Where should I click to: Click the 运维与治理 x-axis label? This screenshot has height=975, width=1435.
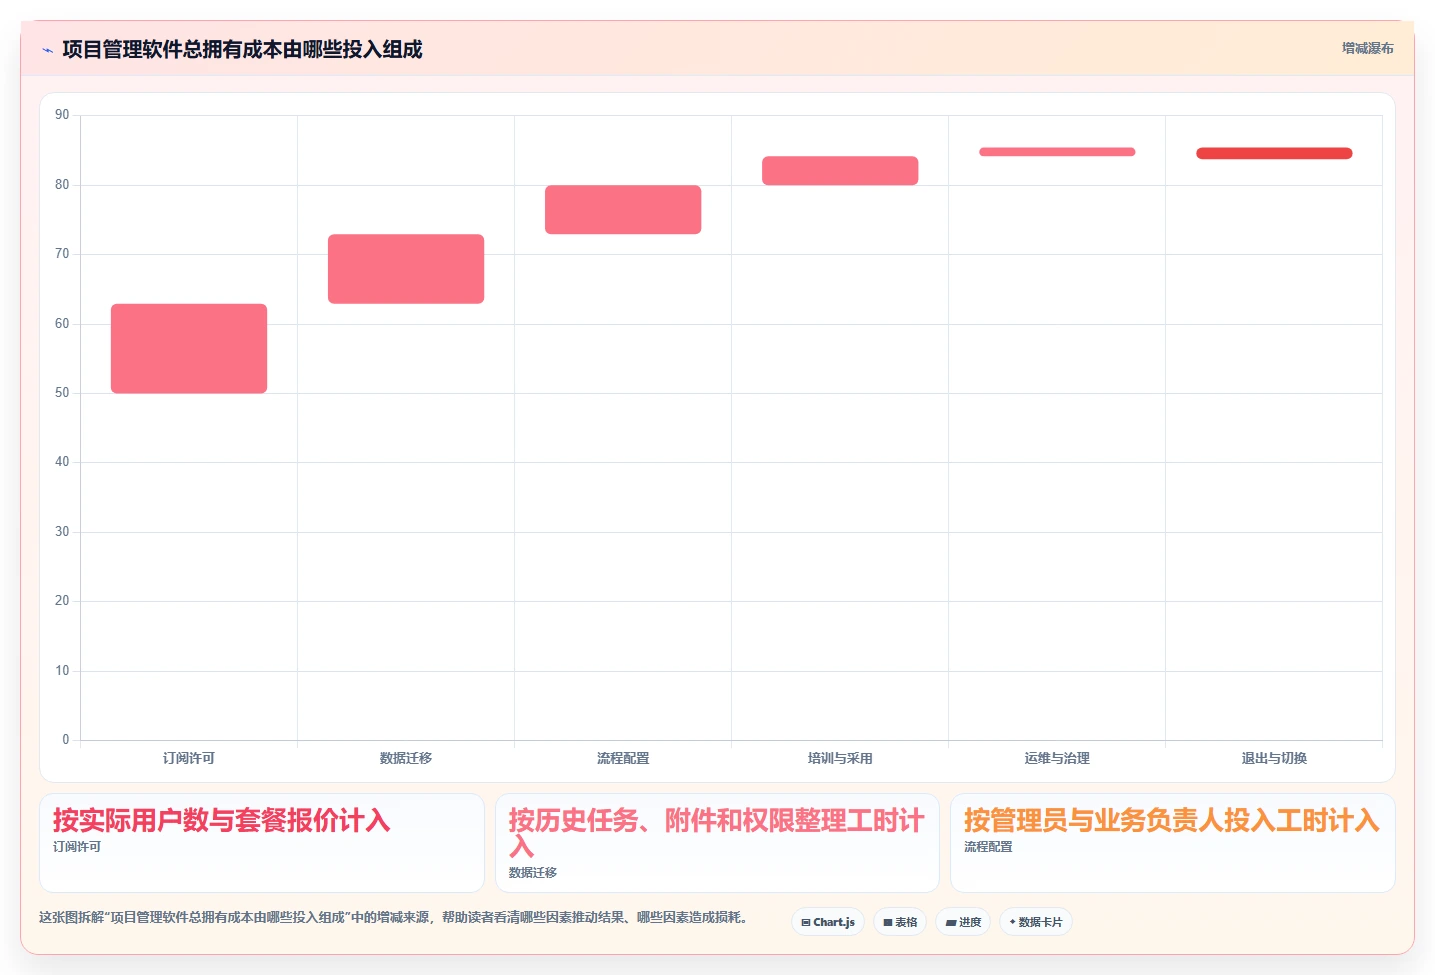click(x=1057, y=758)
